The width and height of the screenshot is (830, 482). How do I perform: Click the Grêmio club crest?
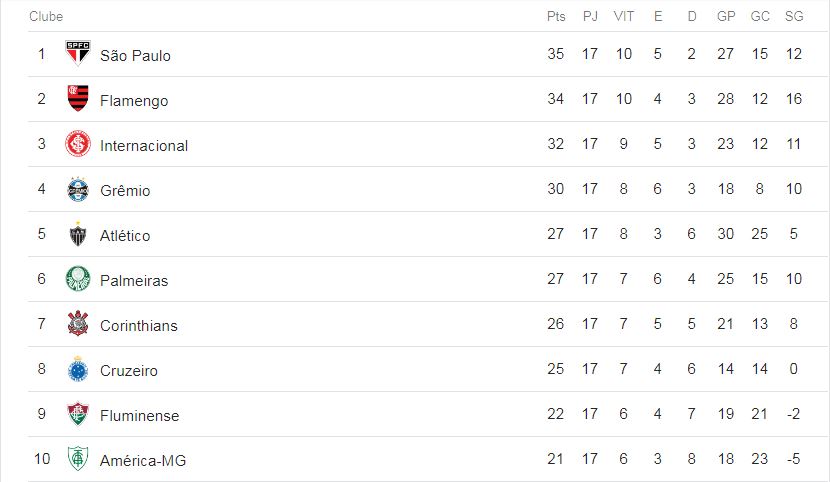tap(78, 189)
